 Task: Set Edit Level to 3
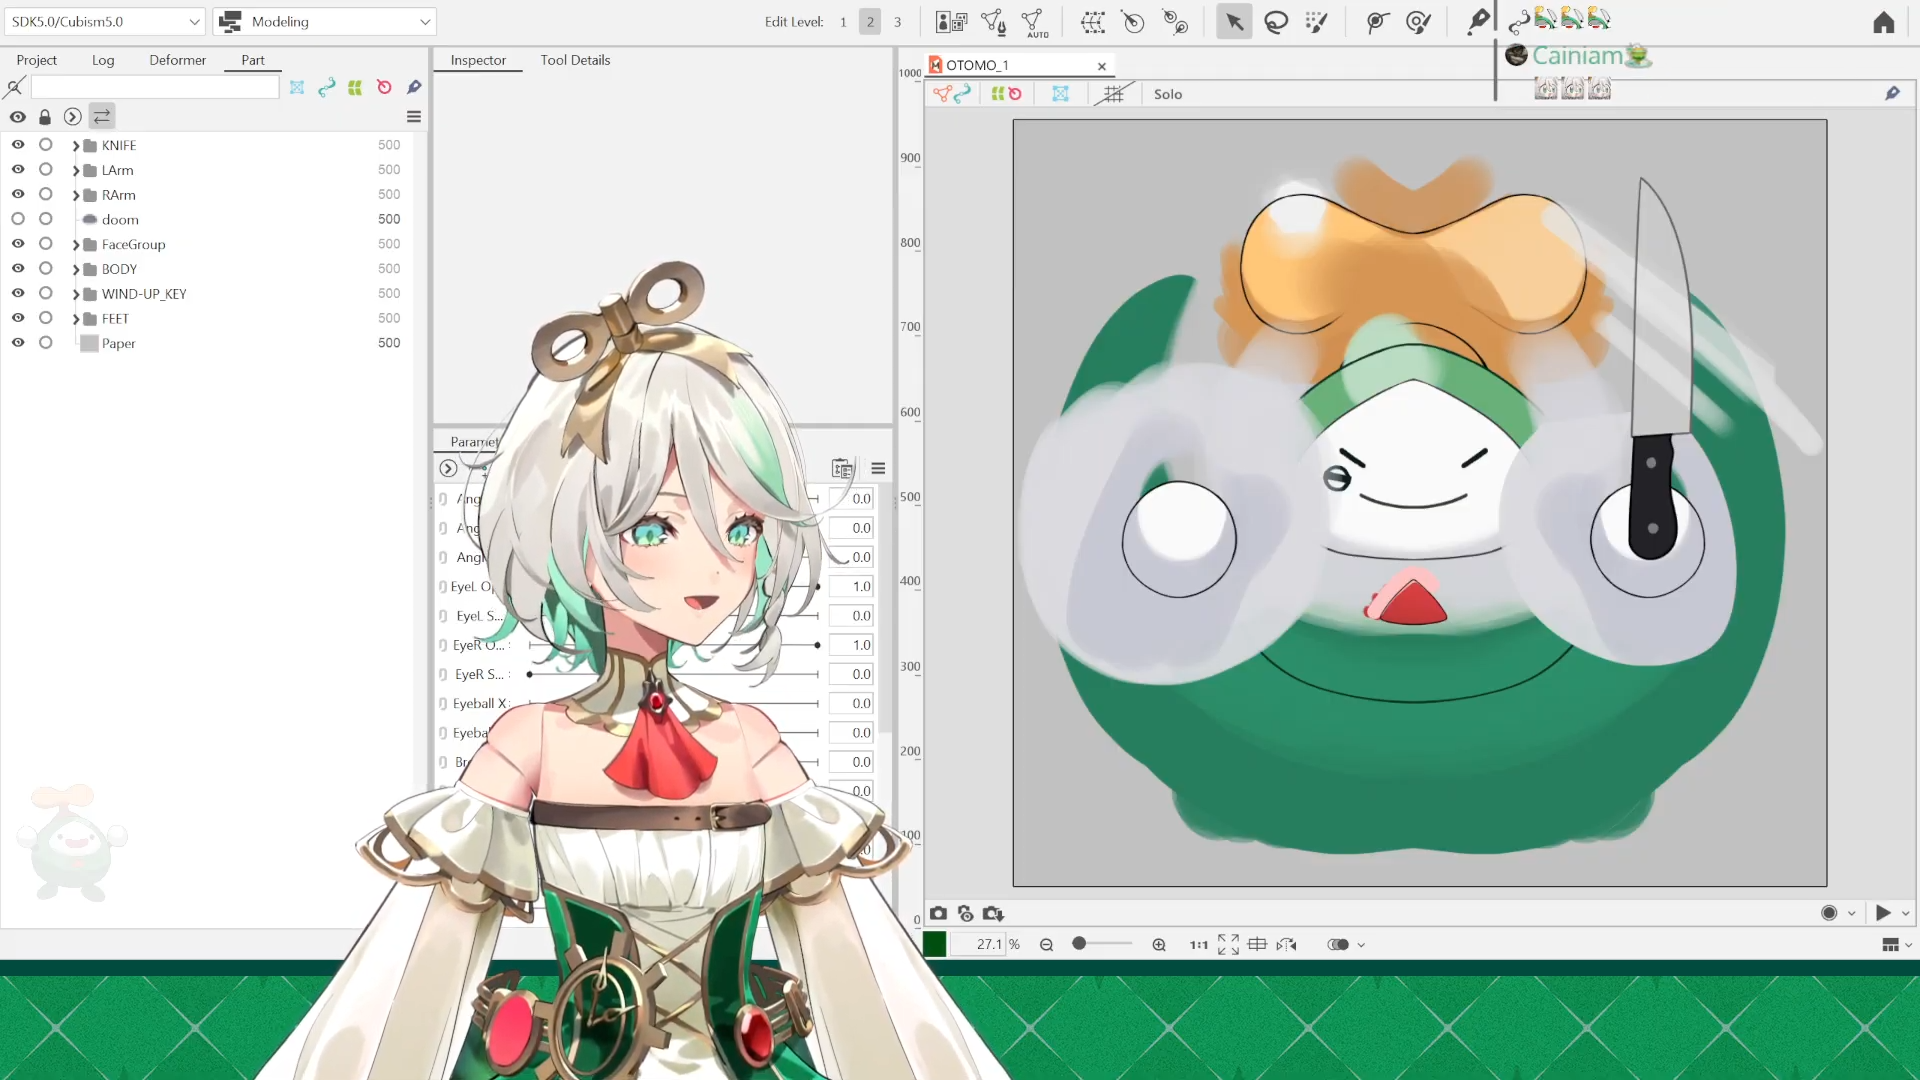click(897, 22)
